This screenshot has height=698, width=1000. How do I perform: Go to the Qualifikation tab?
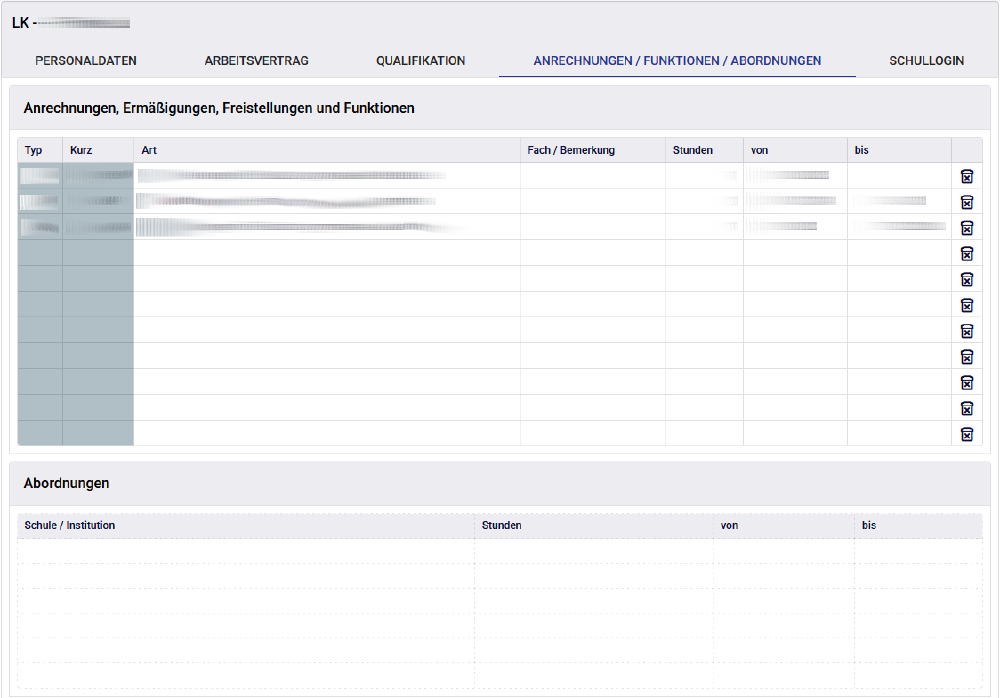(420, 61)
